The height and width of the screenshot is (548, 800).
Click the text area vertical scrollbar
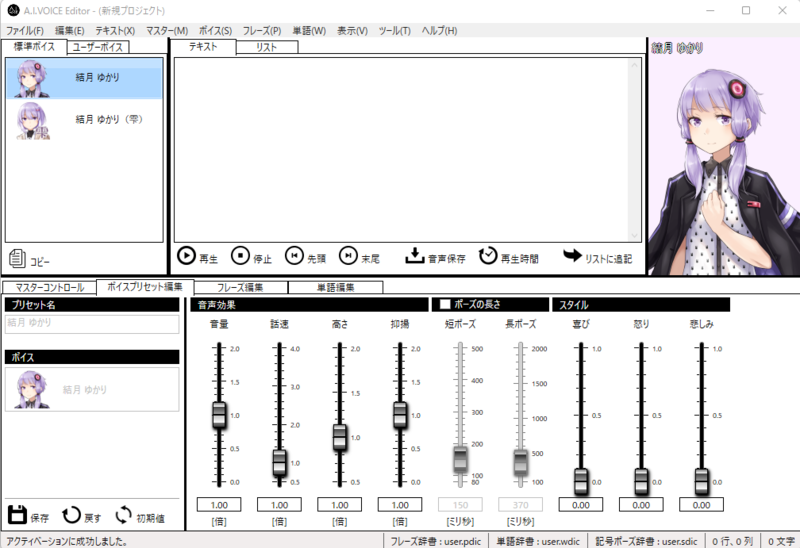coord(635,150)
